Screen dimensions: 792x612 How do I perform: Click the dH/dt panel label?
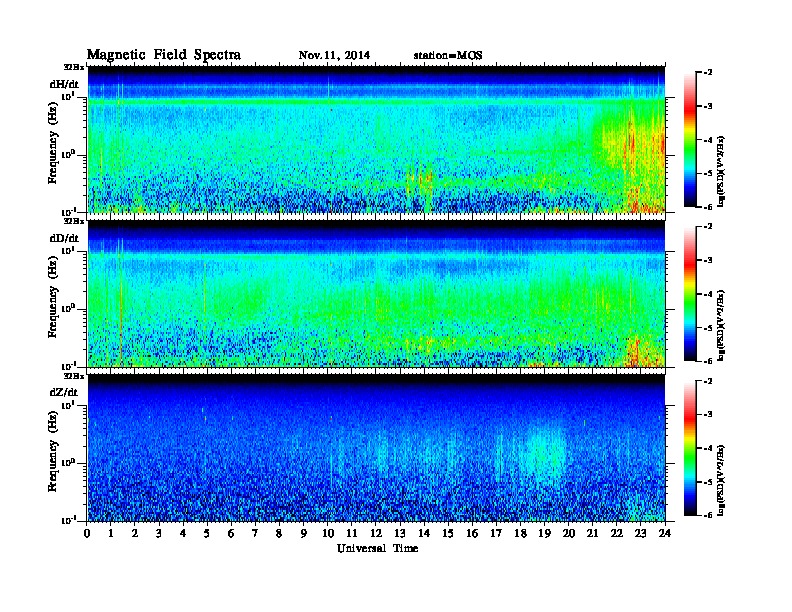click(64, 84)
